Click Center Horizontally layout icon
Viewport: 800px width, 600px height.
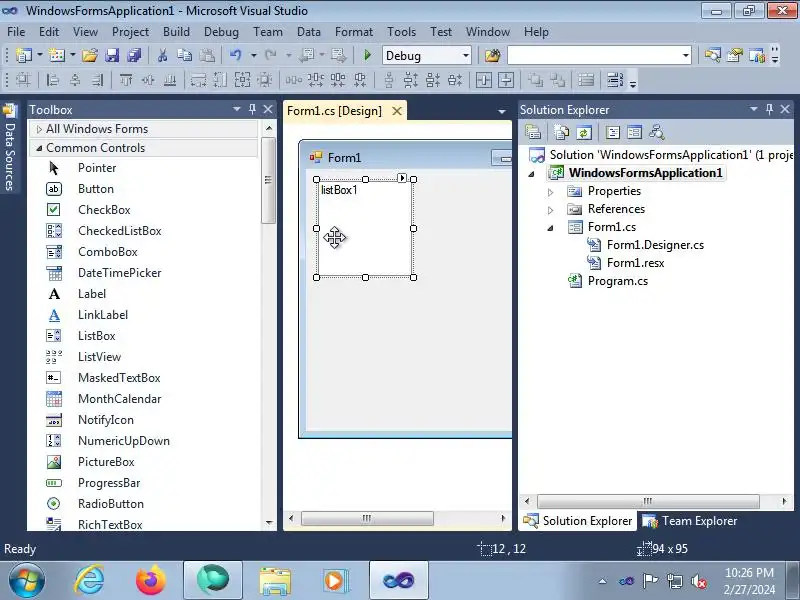(484, 80)
